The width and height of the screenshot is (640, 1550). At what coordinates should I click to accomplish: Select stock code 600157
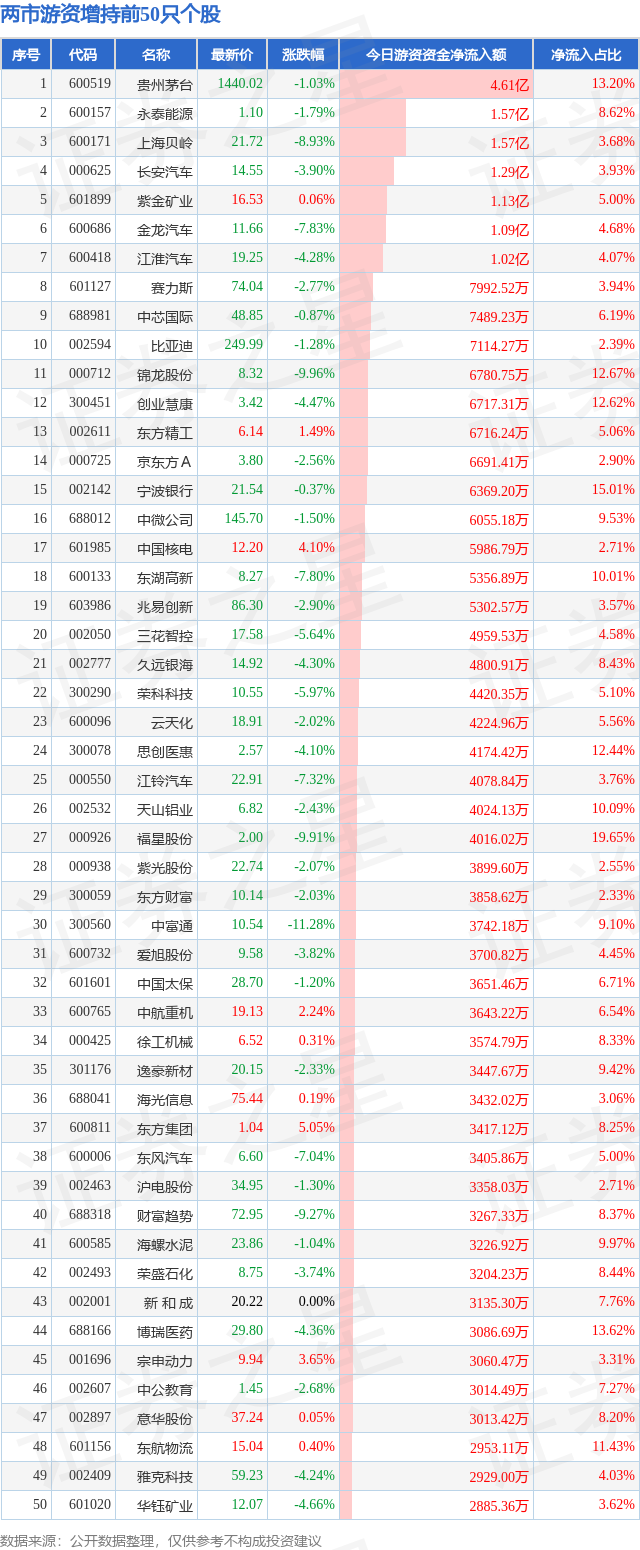point(90,113)
